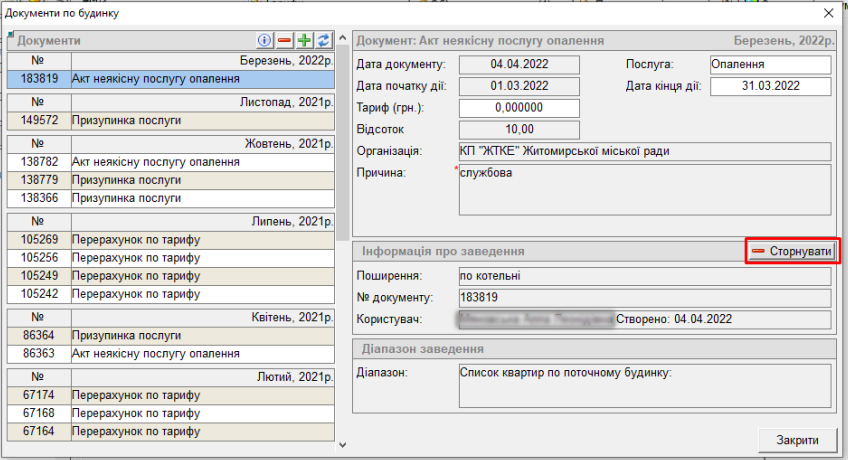Select document 138782 in Жовтень 2021
848x460 pixels.
click(x=170, y=162)
